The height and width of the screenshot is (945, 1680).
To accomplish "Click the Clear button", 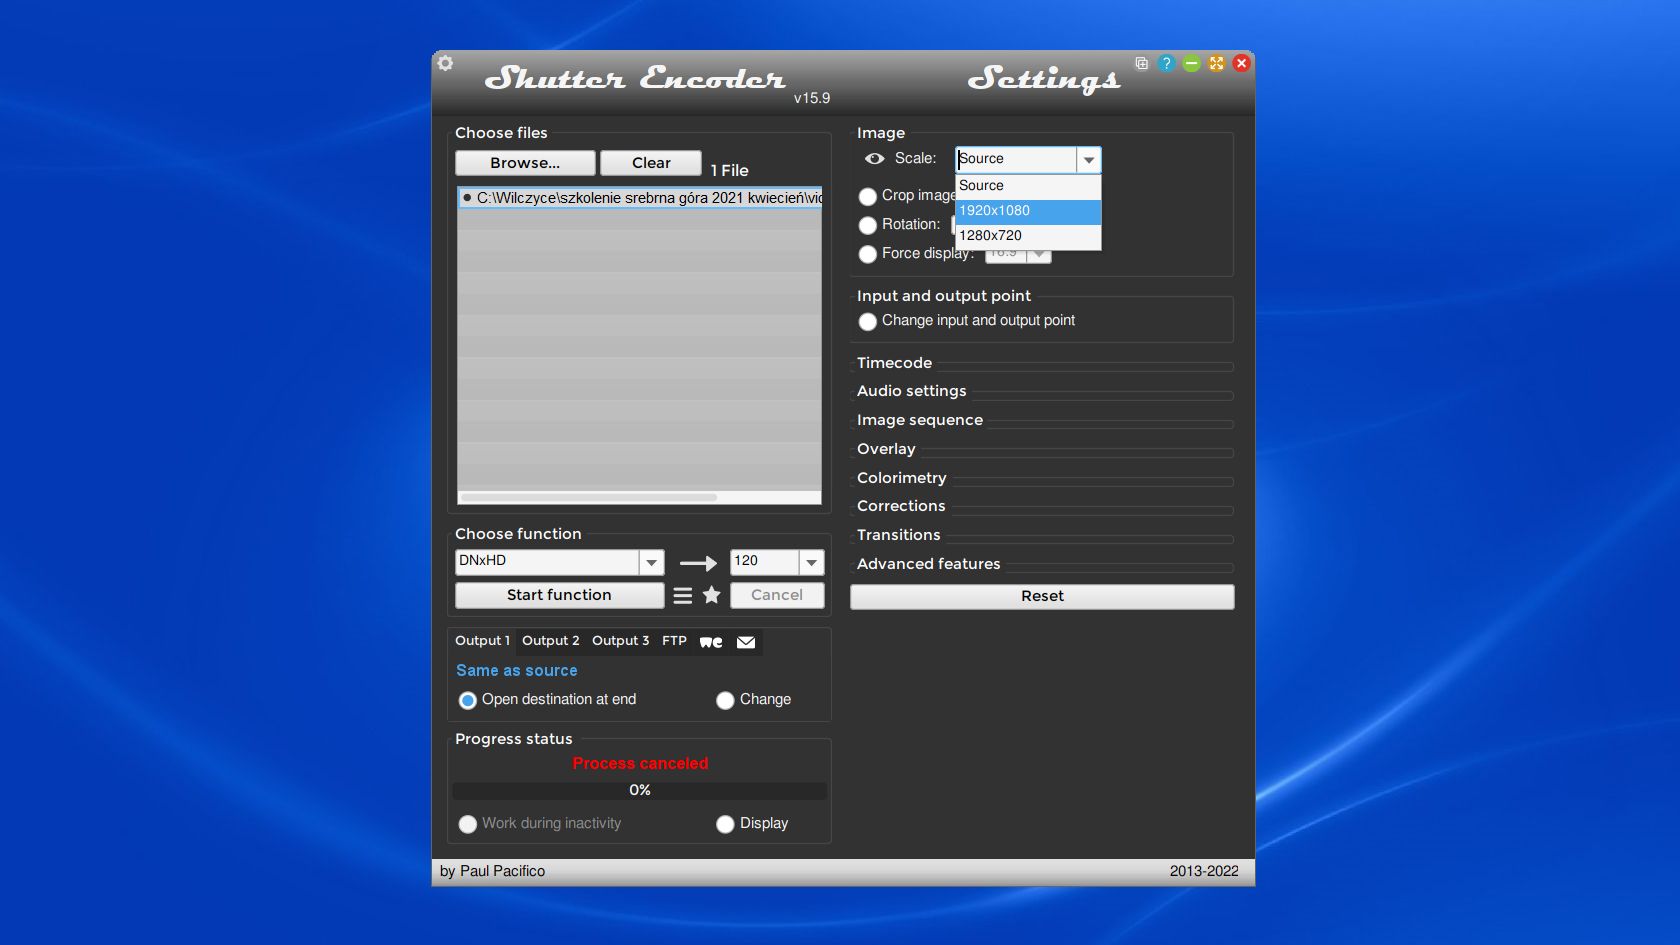I will pos(651,163).
